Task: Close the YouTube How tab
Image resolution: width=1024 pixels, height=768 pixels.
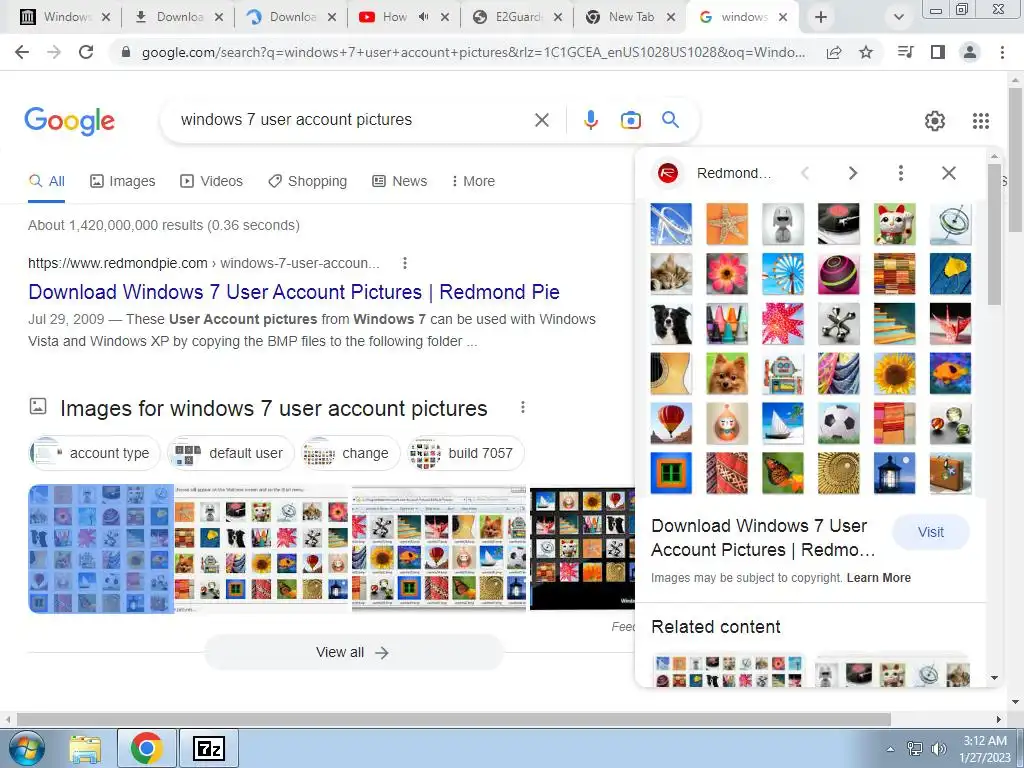Action: click(x=445, y=18)
